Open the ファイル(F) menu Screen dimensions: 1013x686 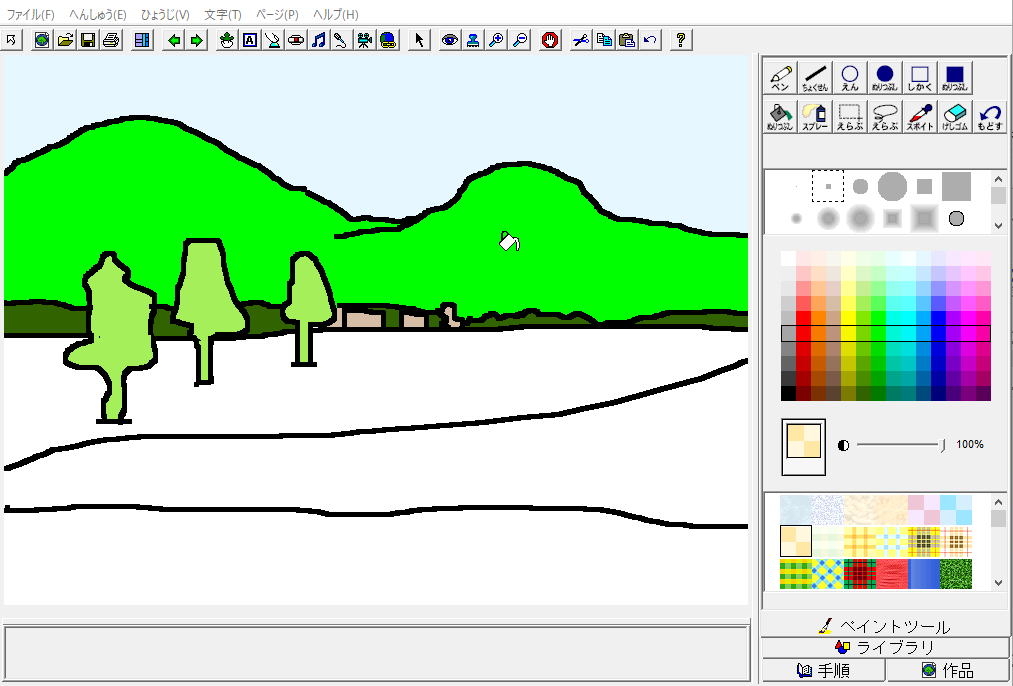coord(31,15)
